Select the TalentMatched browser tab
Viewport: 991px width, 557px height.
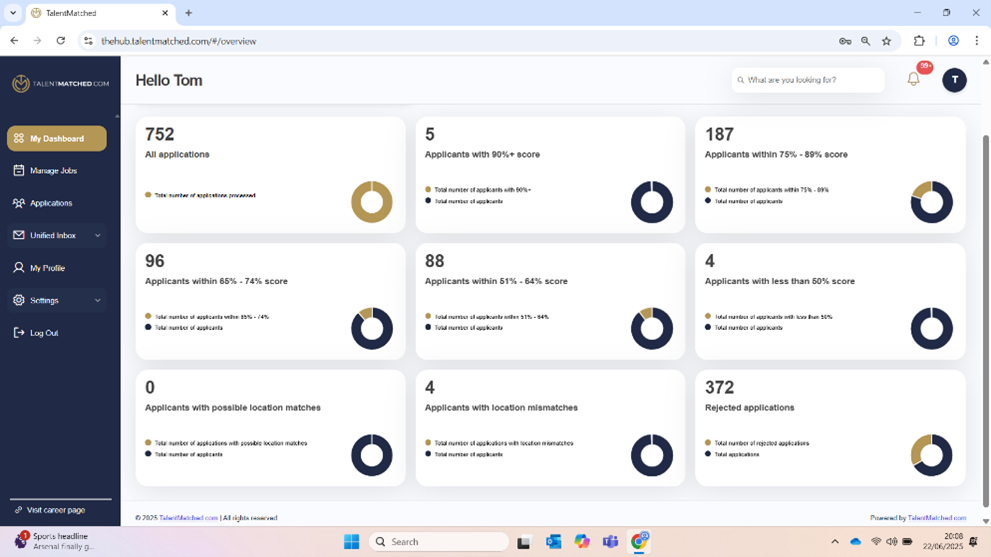click(x=100, y=13)
